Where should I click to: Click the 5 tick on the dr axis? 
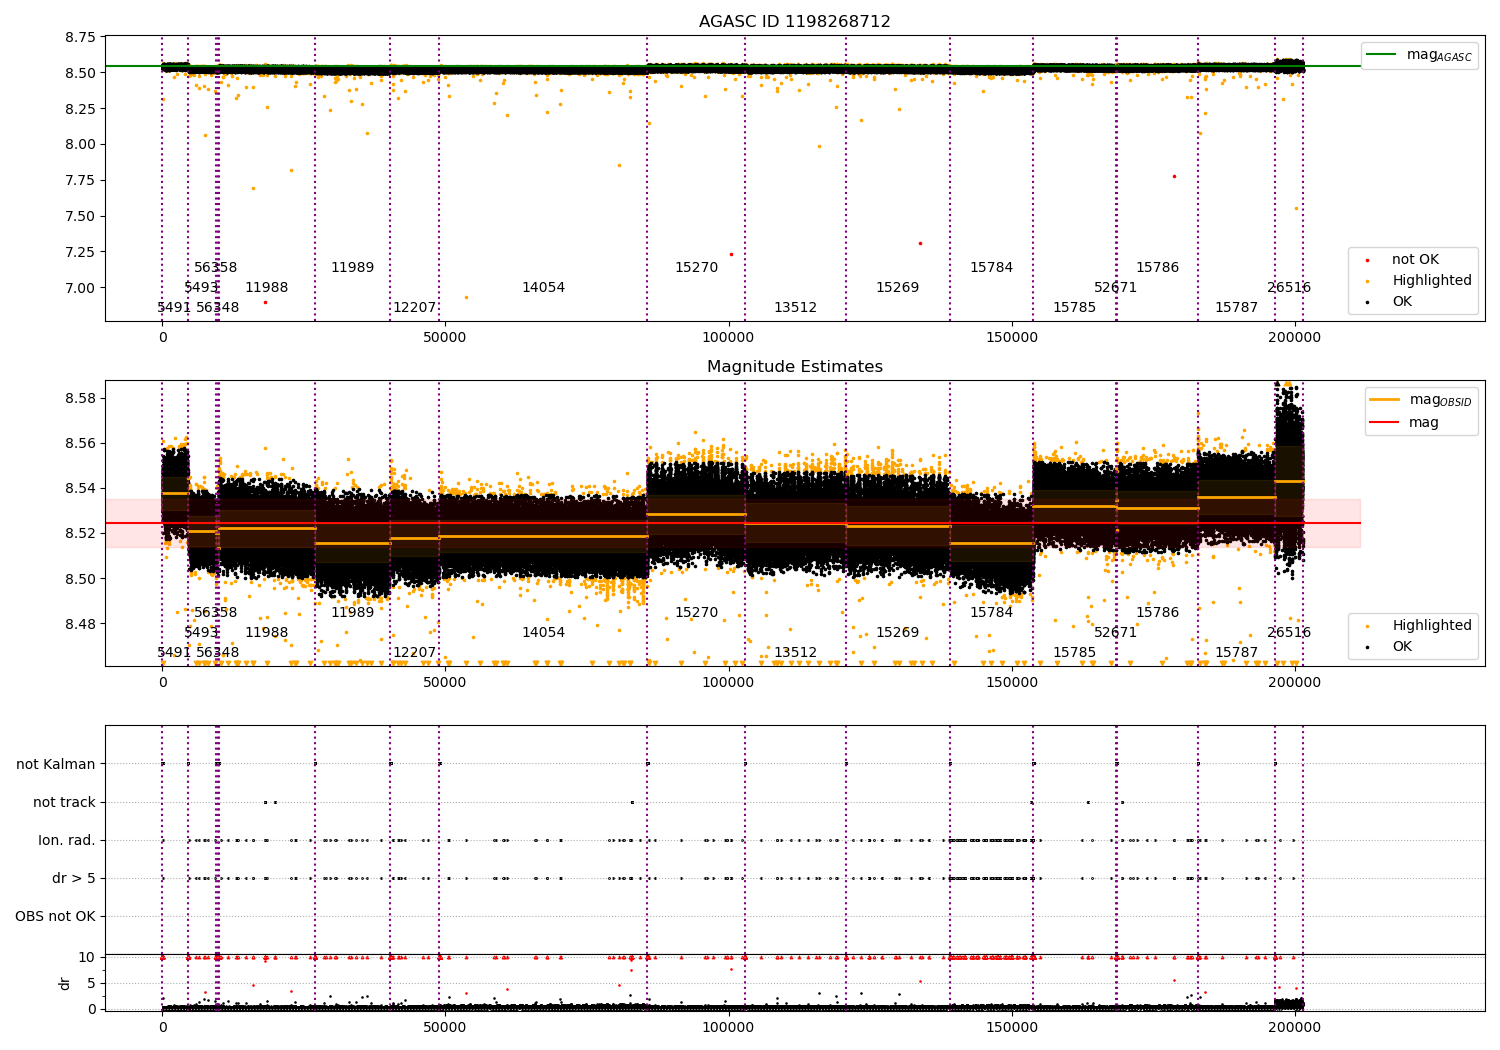(x=91, y=984)
